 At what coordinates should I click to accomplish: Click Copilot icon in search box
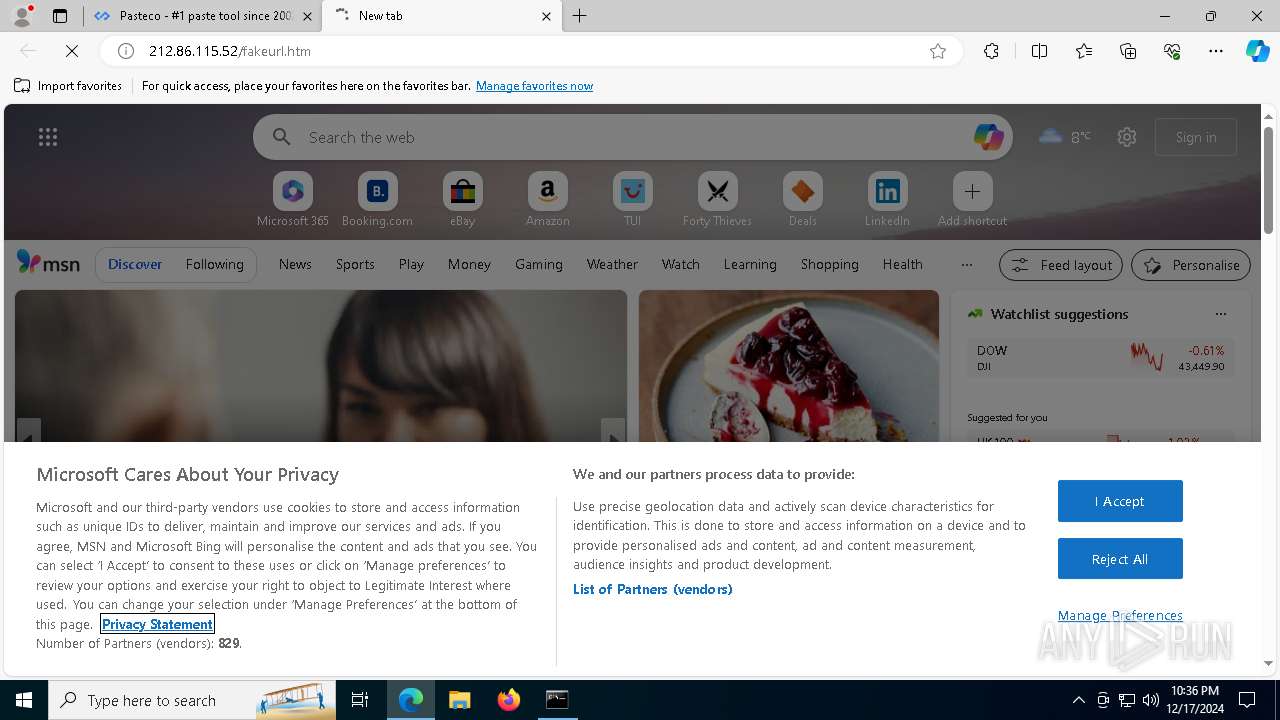pos(988,137)
